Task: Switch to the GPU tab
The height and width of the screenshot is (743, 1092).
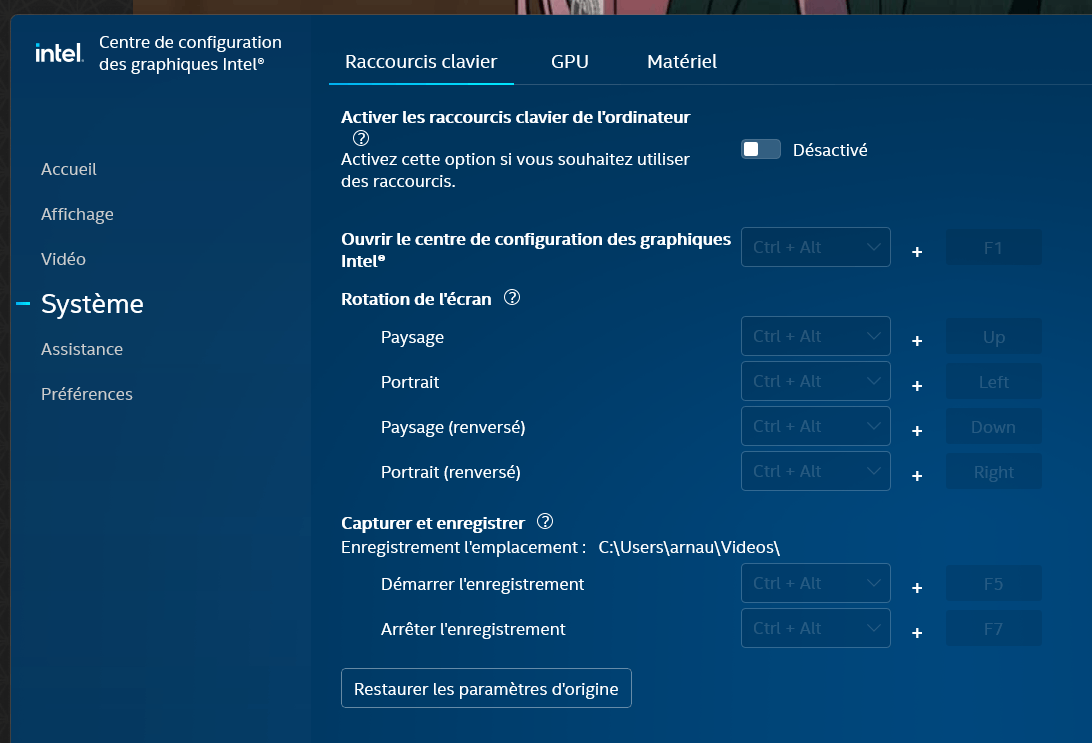Action: pos(570,61)
